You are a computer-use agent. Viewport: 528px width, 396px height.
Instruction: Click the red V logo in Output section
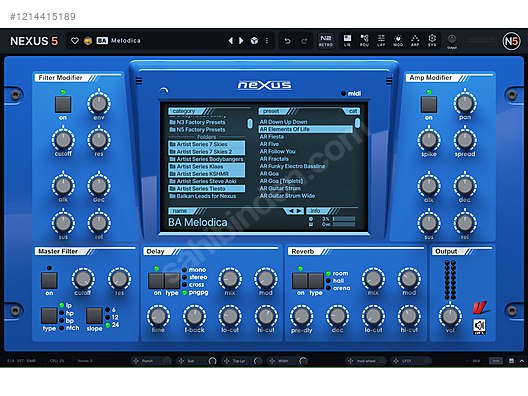480,307
